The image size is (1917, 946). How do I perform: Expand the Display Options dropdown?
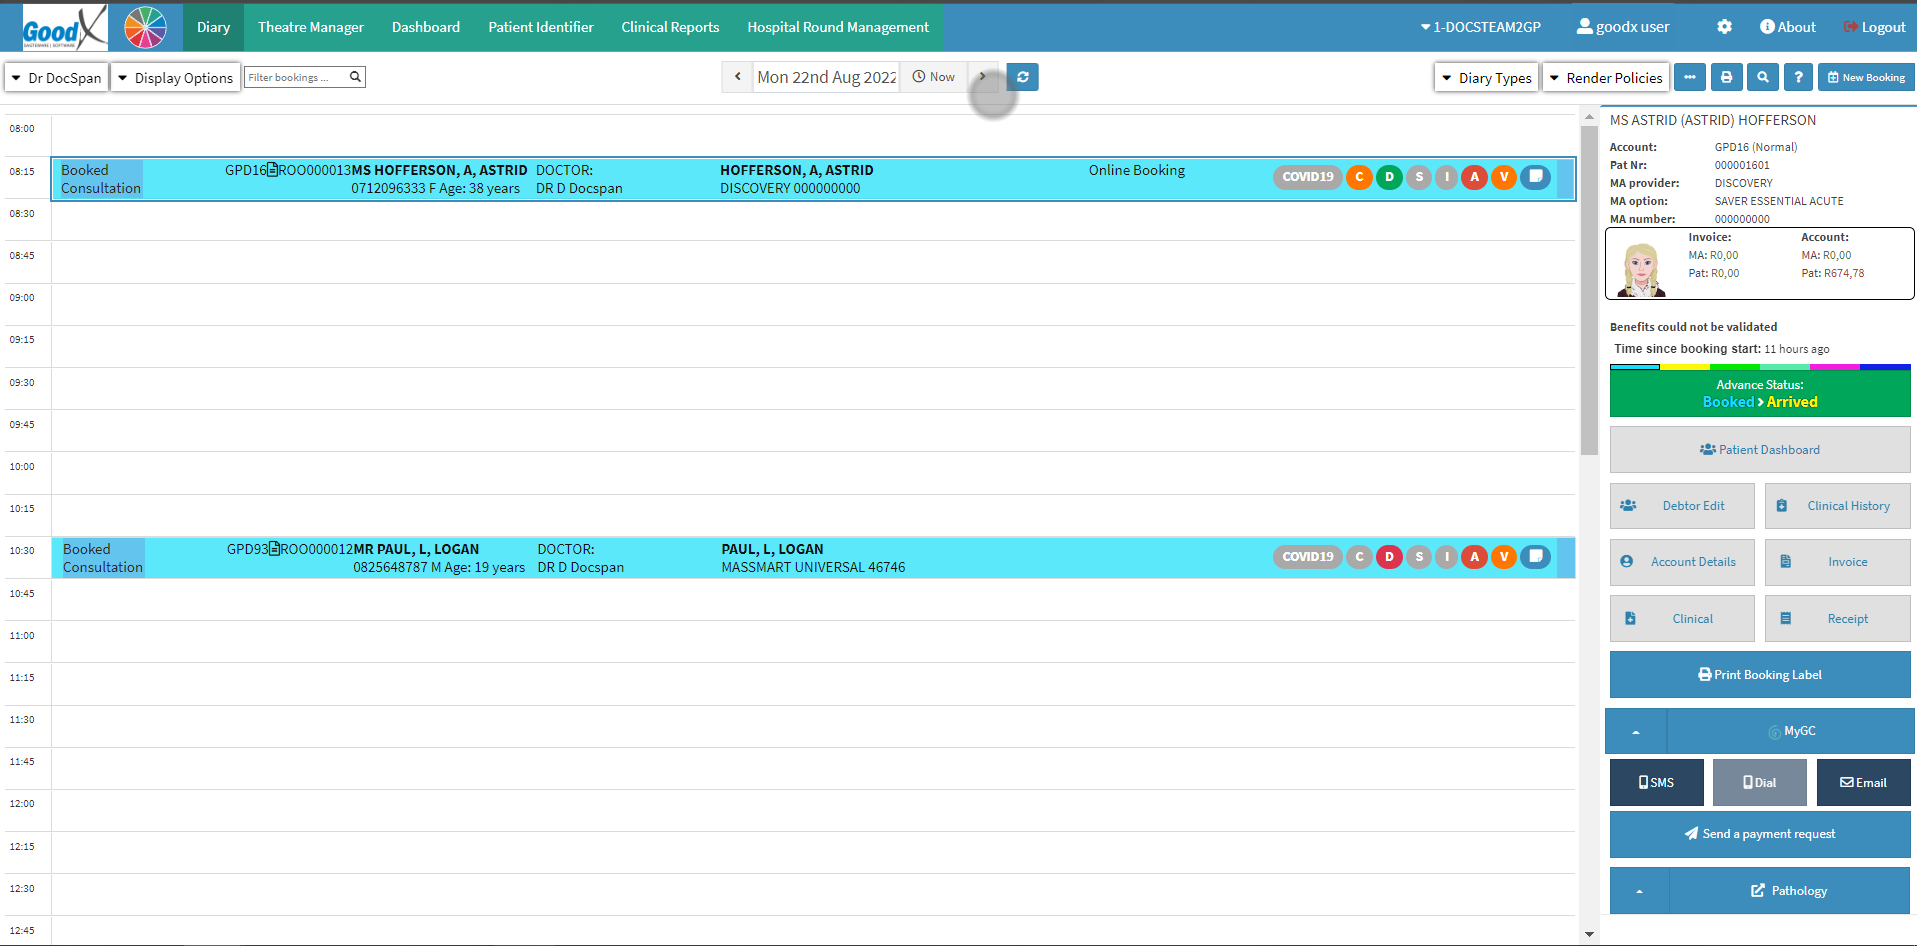[175, 78]
